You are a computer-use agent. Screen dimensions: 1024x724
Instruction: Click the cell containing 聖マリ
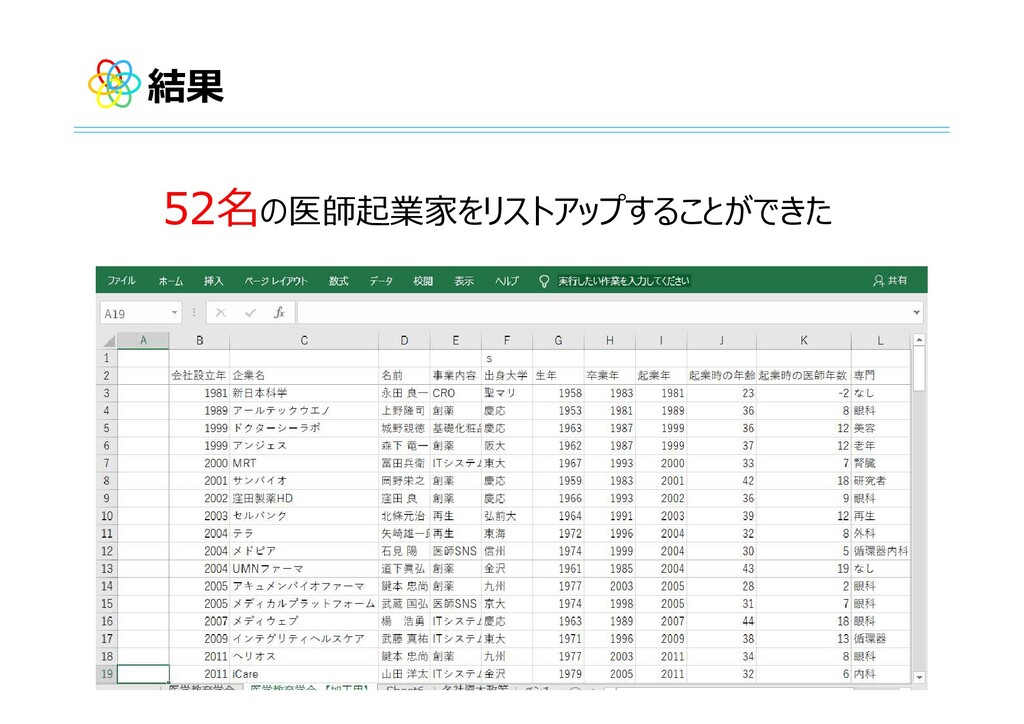[506, 393]
